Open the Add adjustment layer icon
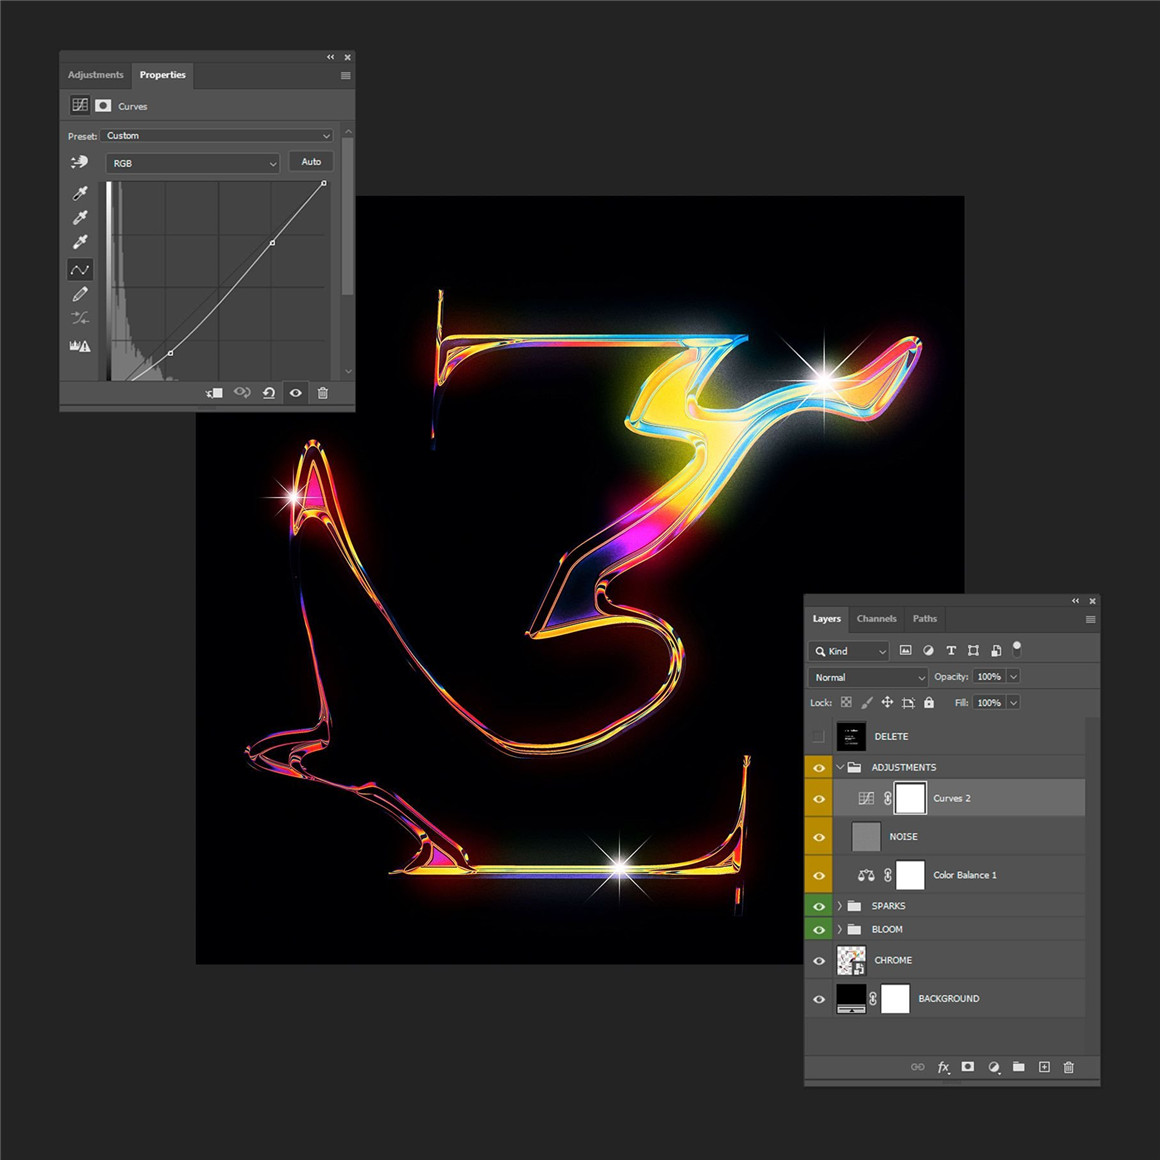 (x=993, y=1067)
